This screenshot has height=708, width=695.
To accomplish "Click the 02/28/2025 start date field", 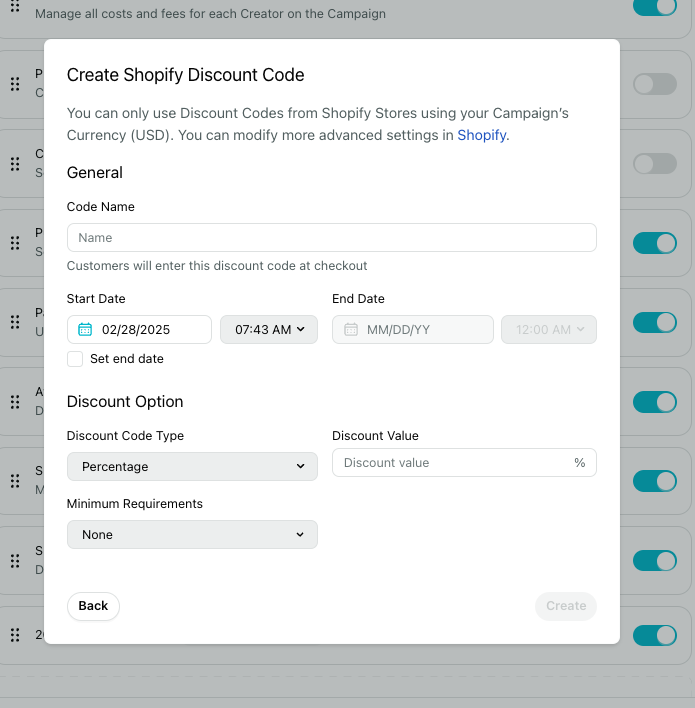I will [139, 330].
